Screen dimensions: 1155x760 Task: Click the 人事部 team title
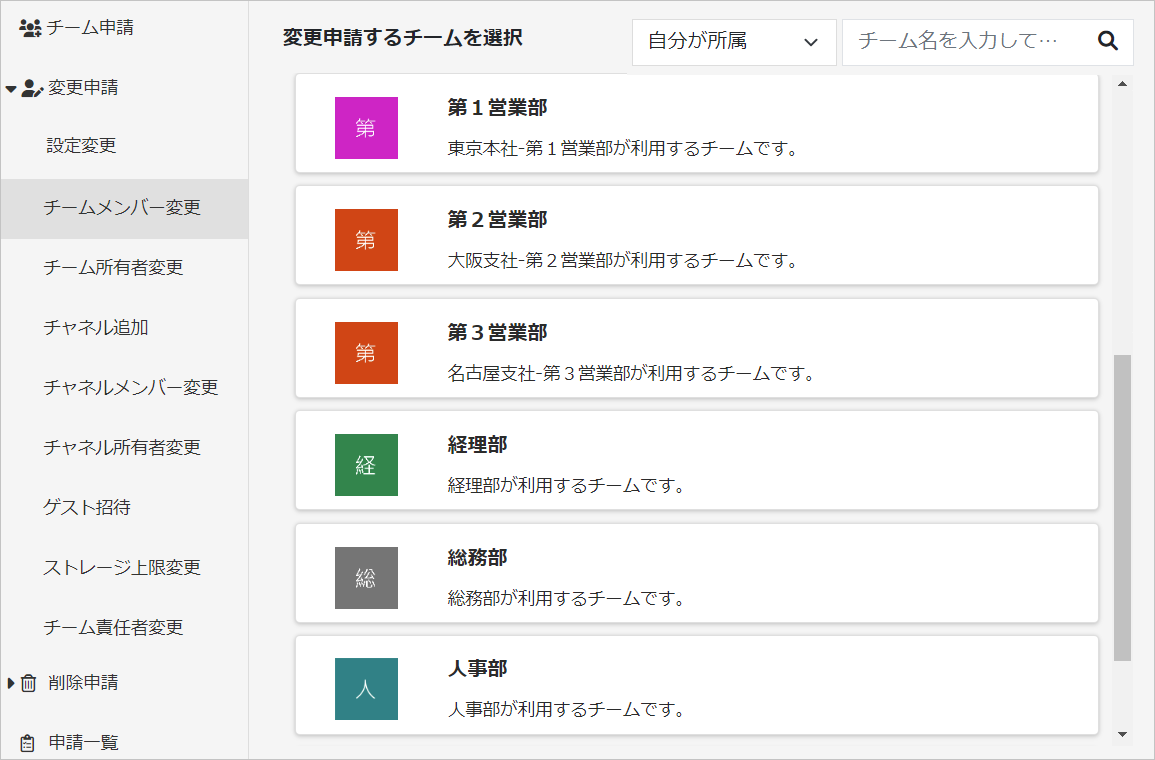pos(477,669)
